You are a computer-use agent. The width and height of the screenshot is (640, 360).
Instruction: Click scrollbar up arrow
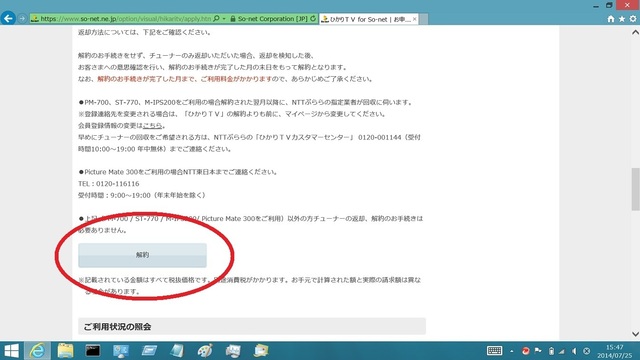coord(635,32)
